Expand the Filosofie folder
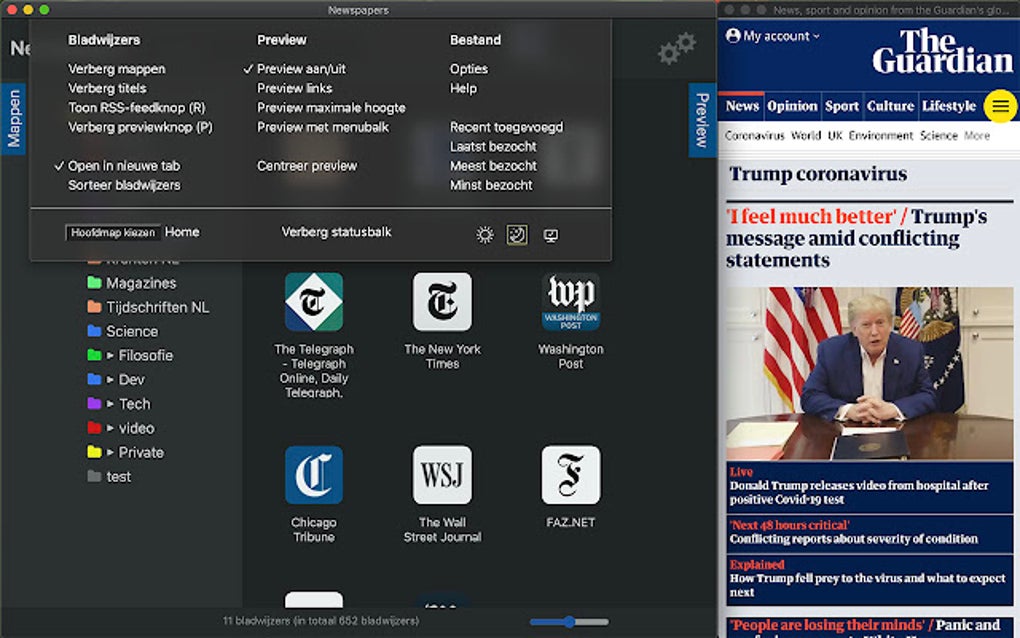The width and height of the screenshot is (1020, 638). point(110,356)
